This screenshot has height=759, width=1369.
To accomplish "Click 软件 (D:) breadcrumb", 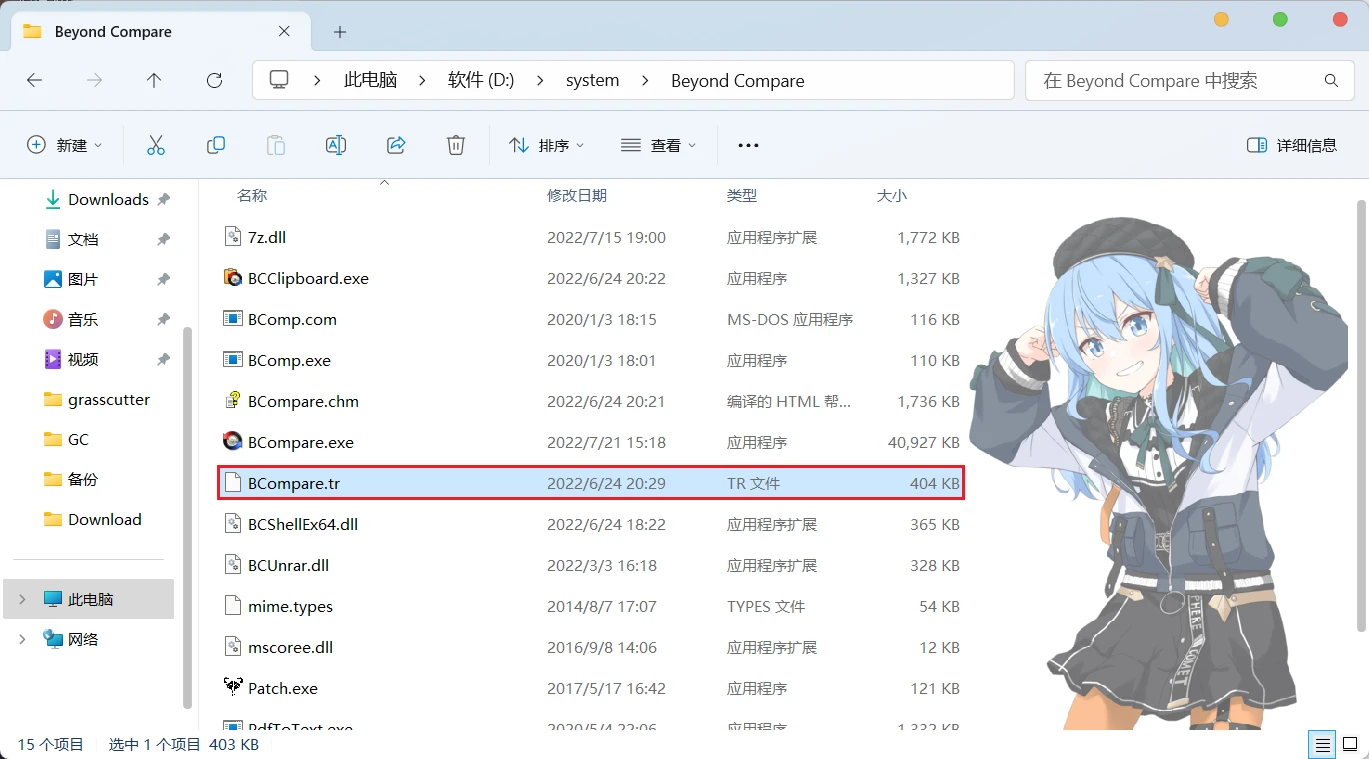I will point(481,80).
